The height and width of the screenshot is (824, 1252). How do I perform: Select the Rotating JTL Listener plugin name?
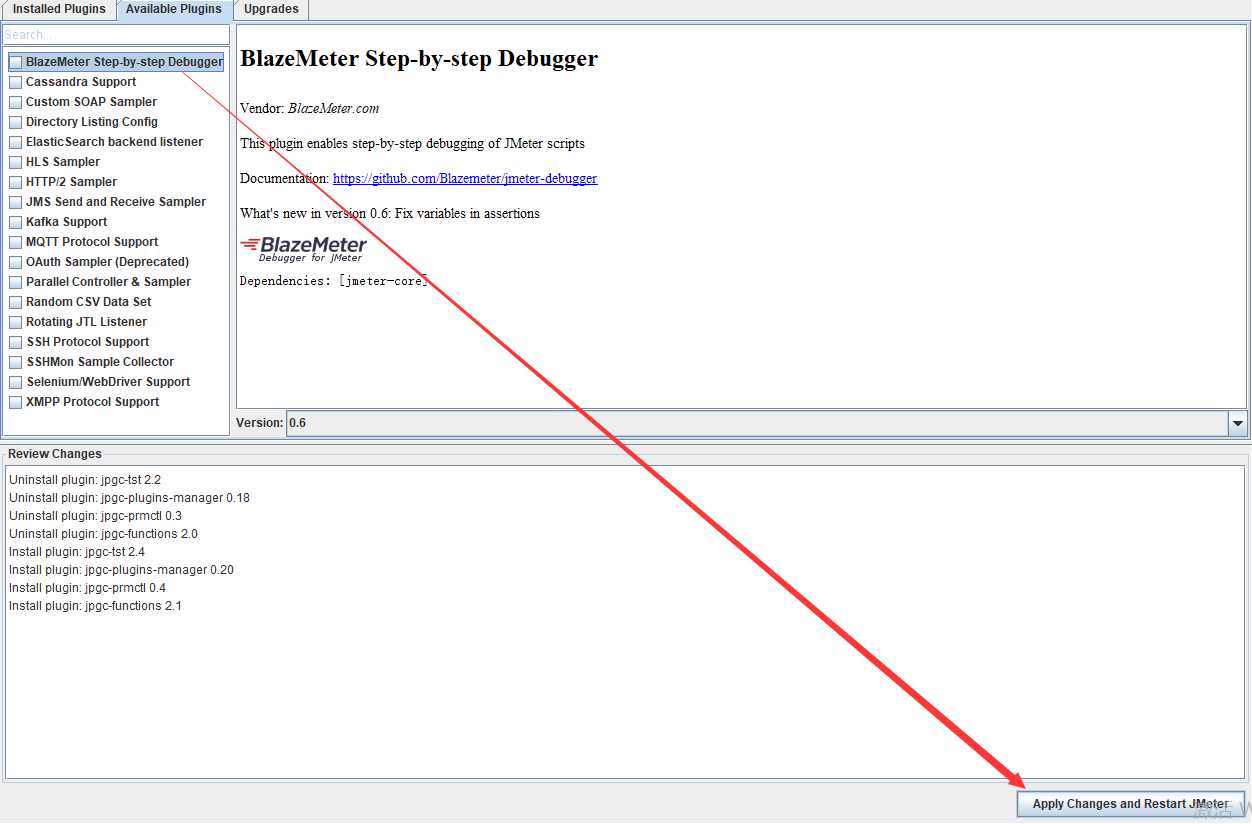[86, 322]
